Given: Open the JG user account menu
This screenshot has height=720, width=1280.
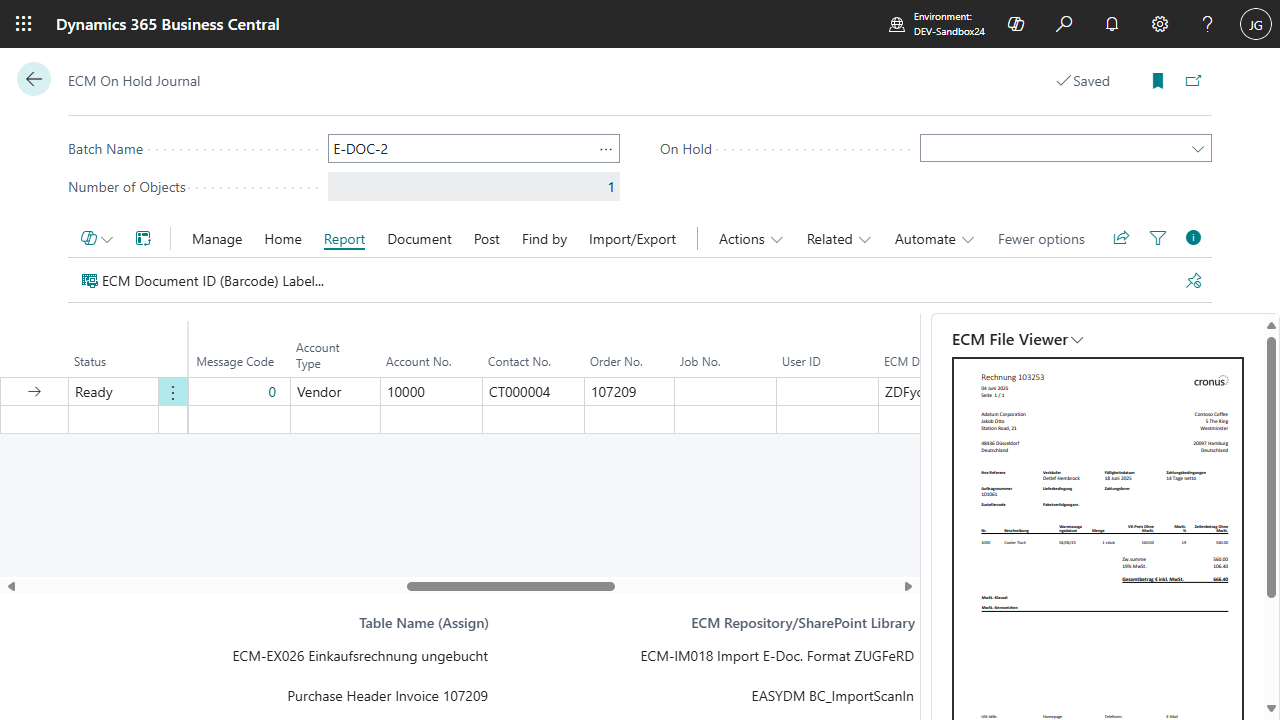Looking at the screenshot, I should click(x=1256, y=24).
